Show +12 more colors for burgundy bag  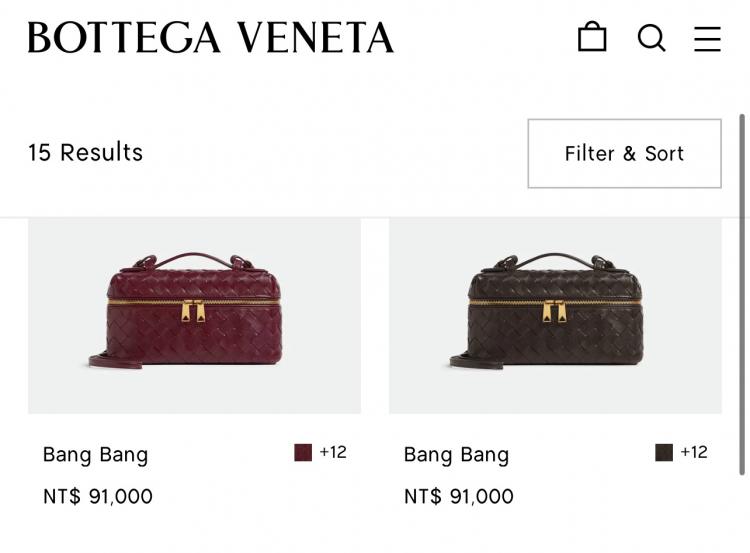tap(333, 452)
